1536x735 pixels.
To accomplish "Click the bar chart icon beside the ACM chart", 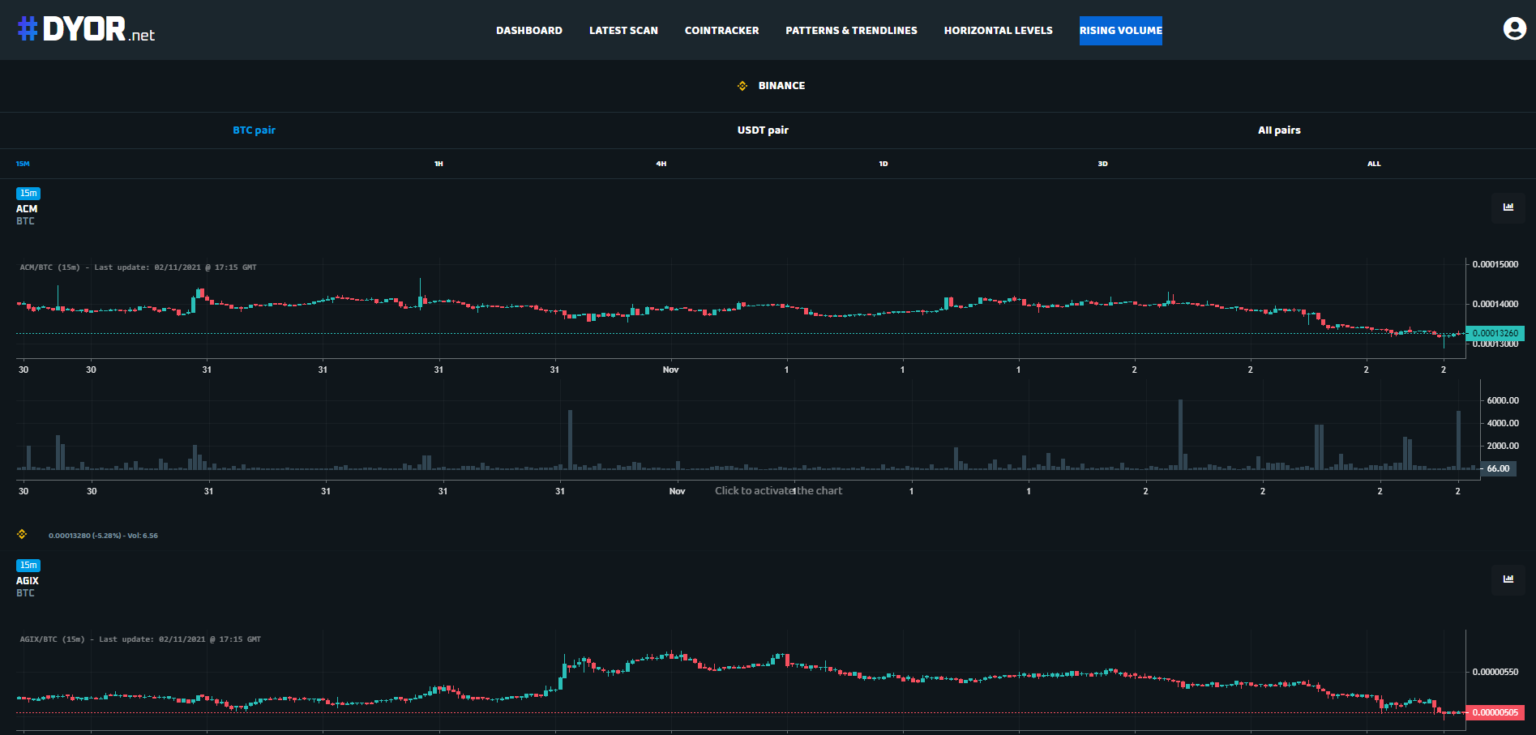I will coord(1508,207).
